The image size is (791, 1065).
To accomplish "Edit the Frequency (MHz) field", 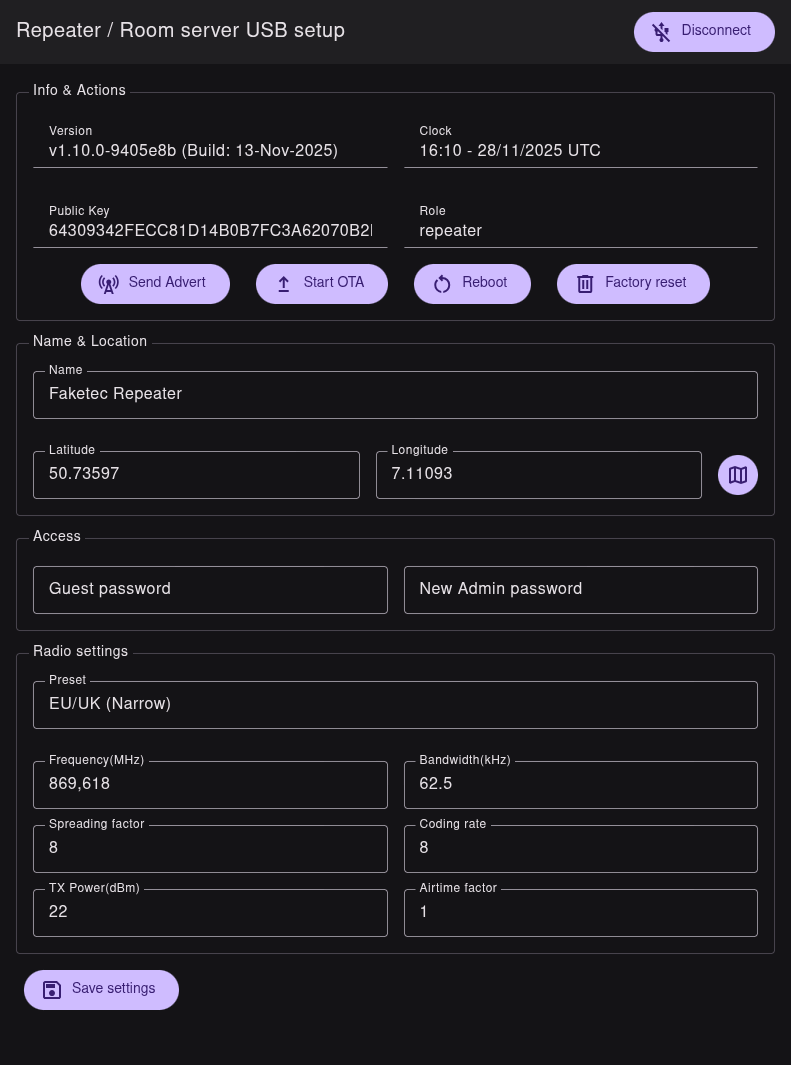I will click(210, 784).
